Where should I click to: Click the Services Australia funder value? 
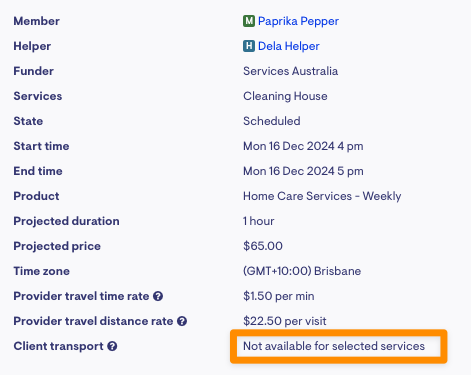290,71
